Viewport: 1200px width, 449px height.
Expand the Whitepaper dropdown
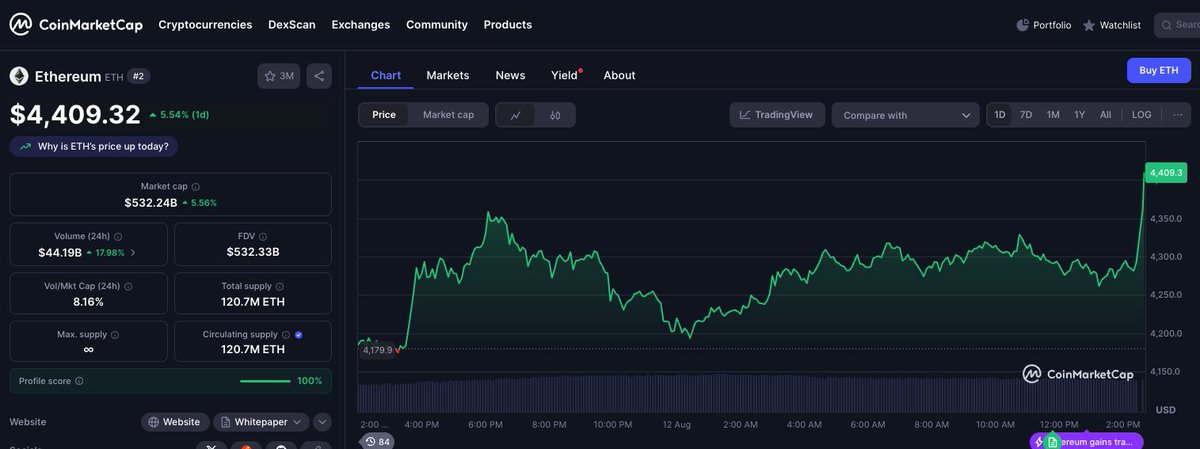[262, 422]
